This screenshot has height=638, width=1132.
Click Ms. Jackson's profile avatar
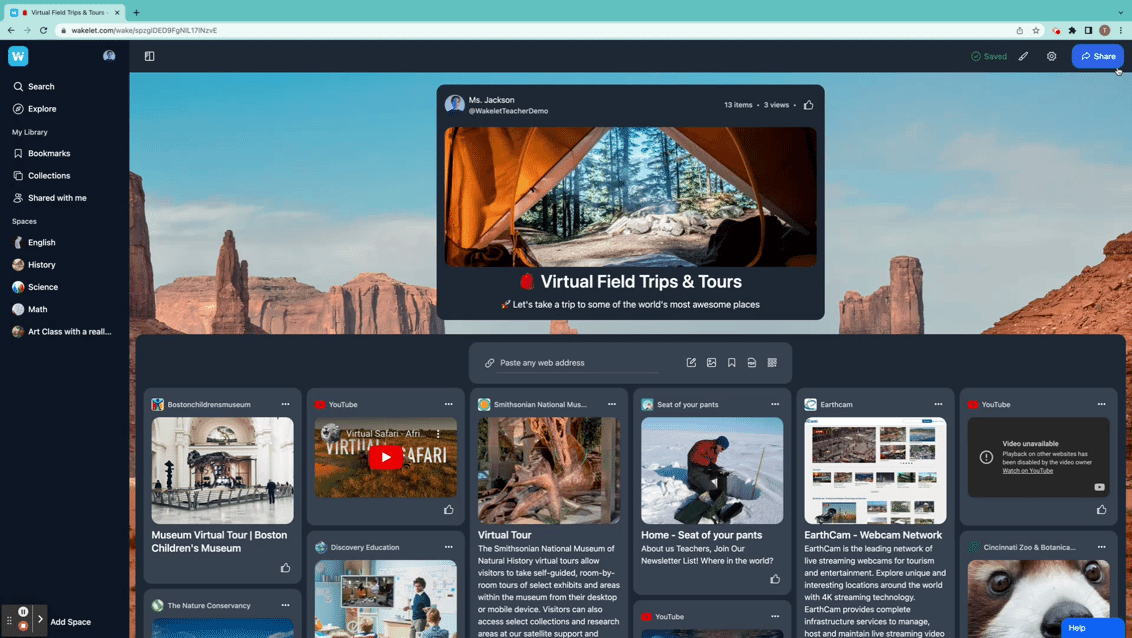[455, 104]
